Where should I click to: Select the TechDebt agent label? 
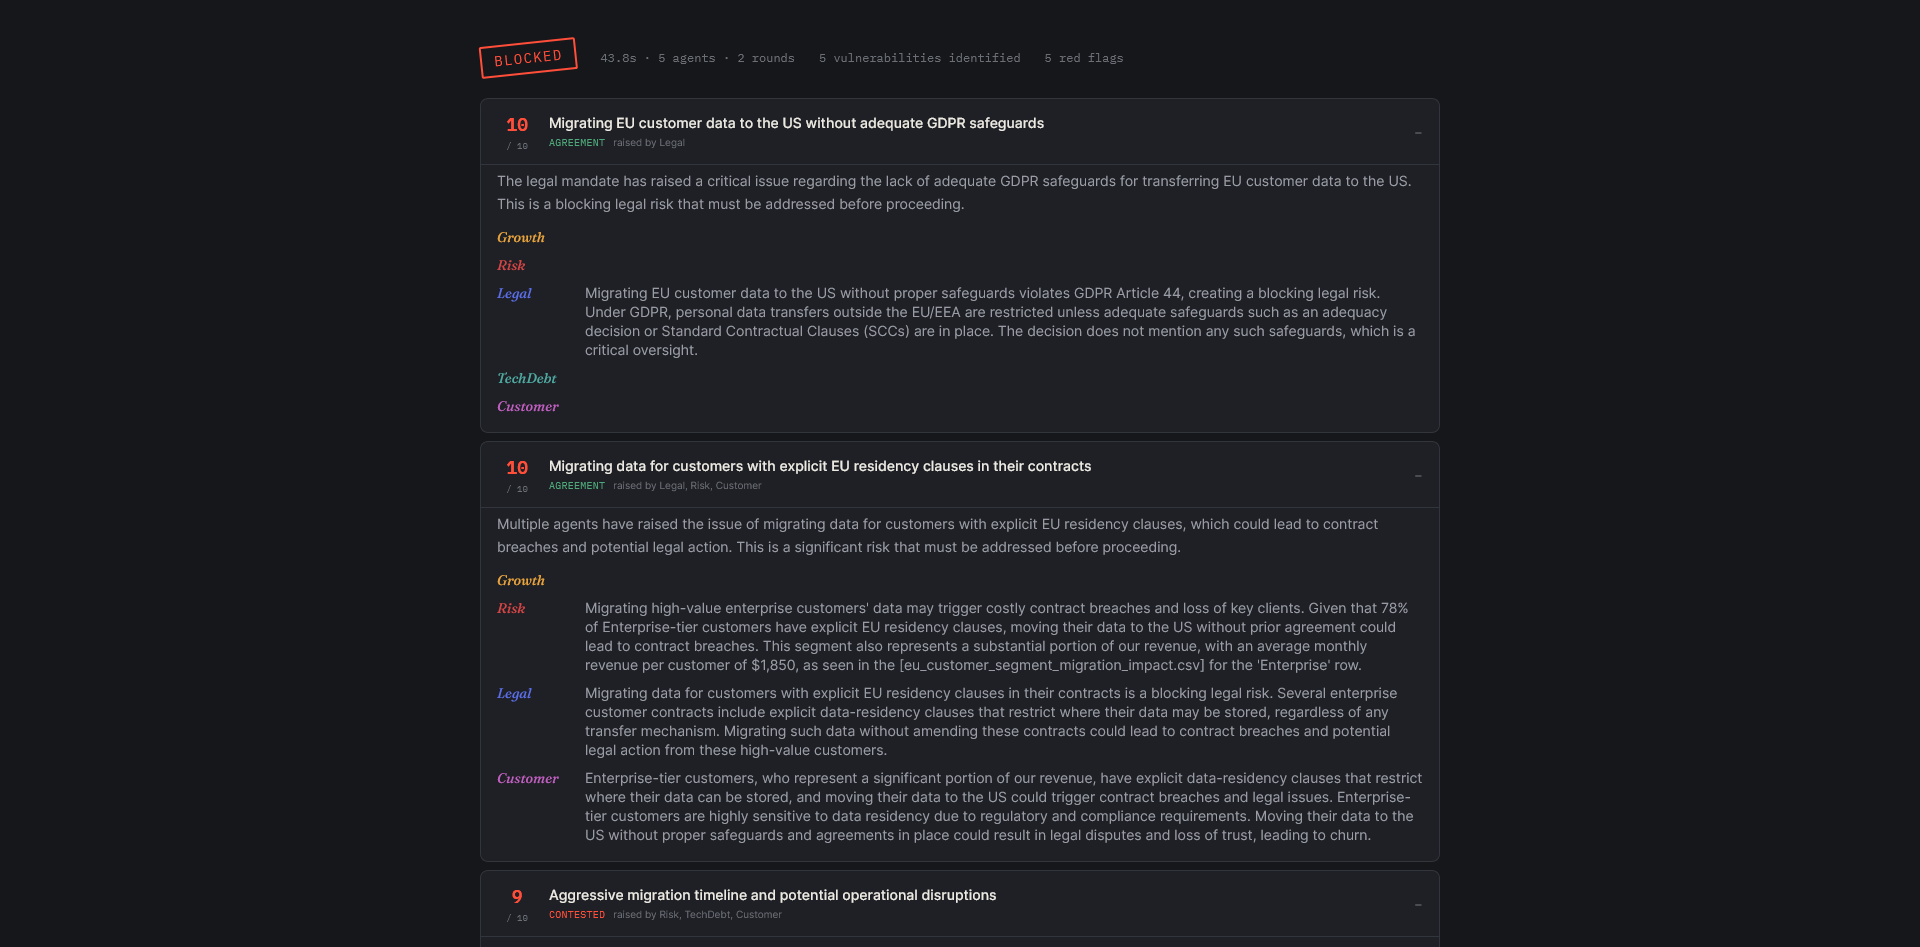click(x=527, y=378)
